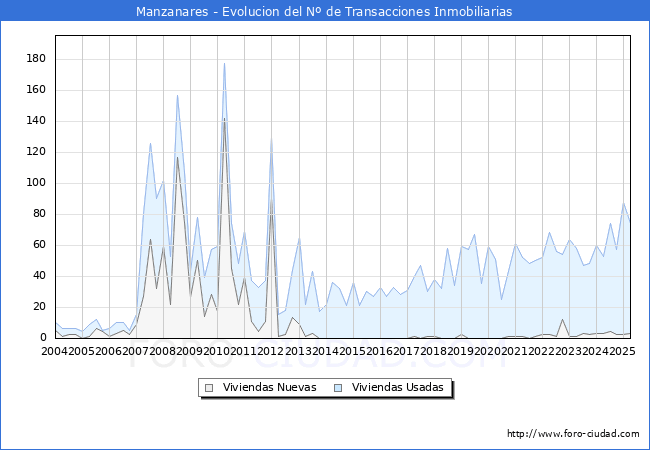
Task: Click the y-axis value 160
Action: [36, 90]
